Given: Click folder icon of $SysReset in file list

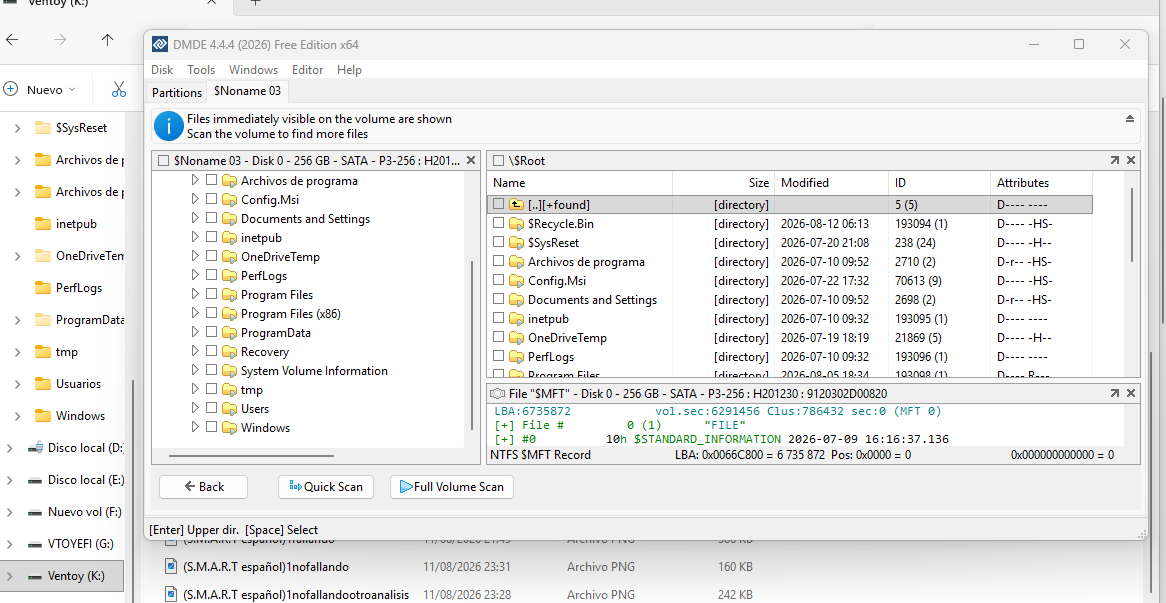Looking at the screenshot, I should click(x=516, y=242).
